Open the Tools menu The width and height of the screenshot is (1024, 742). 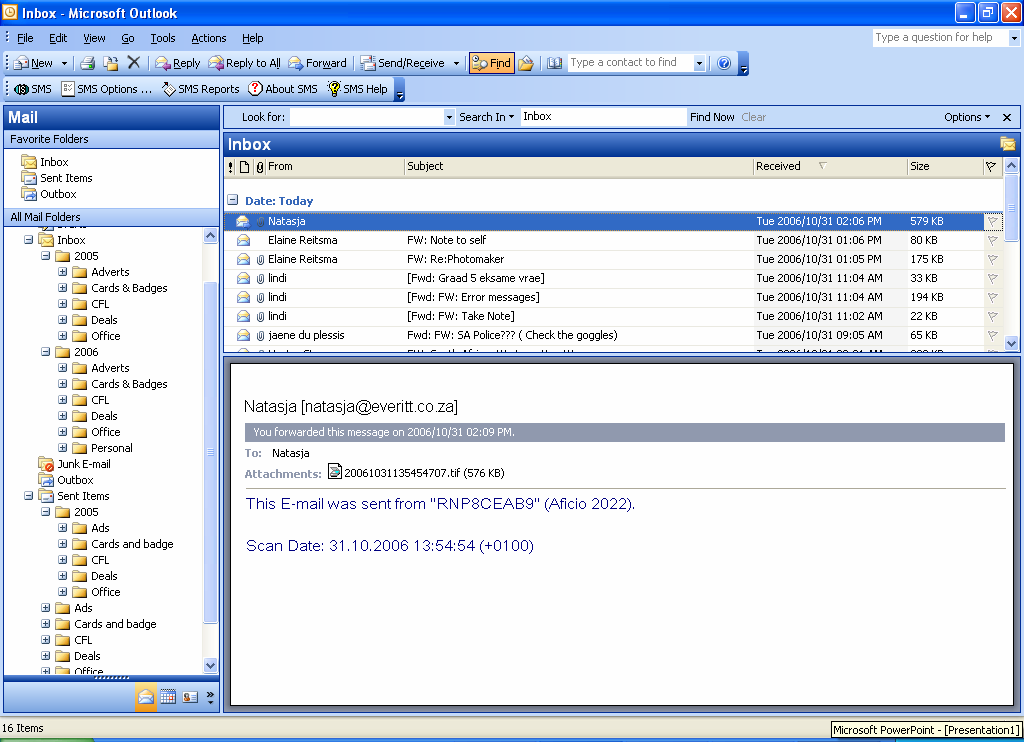162,38
